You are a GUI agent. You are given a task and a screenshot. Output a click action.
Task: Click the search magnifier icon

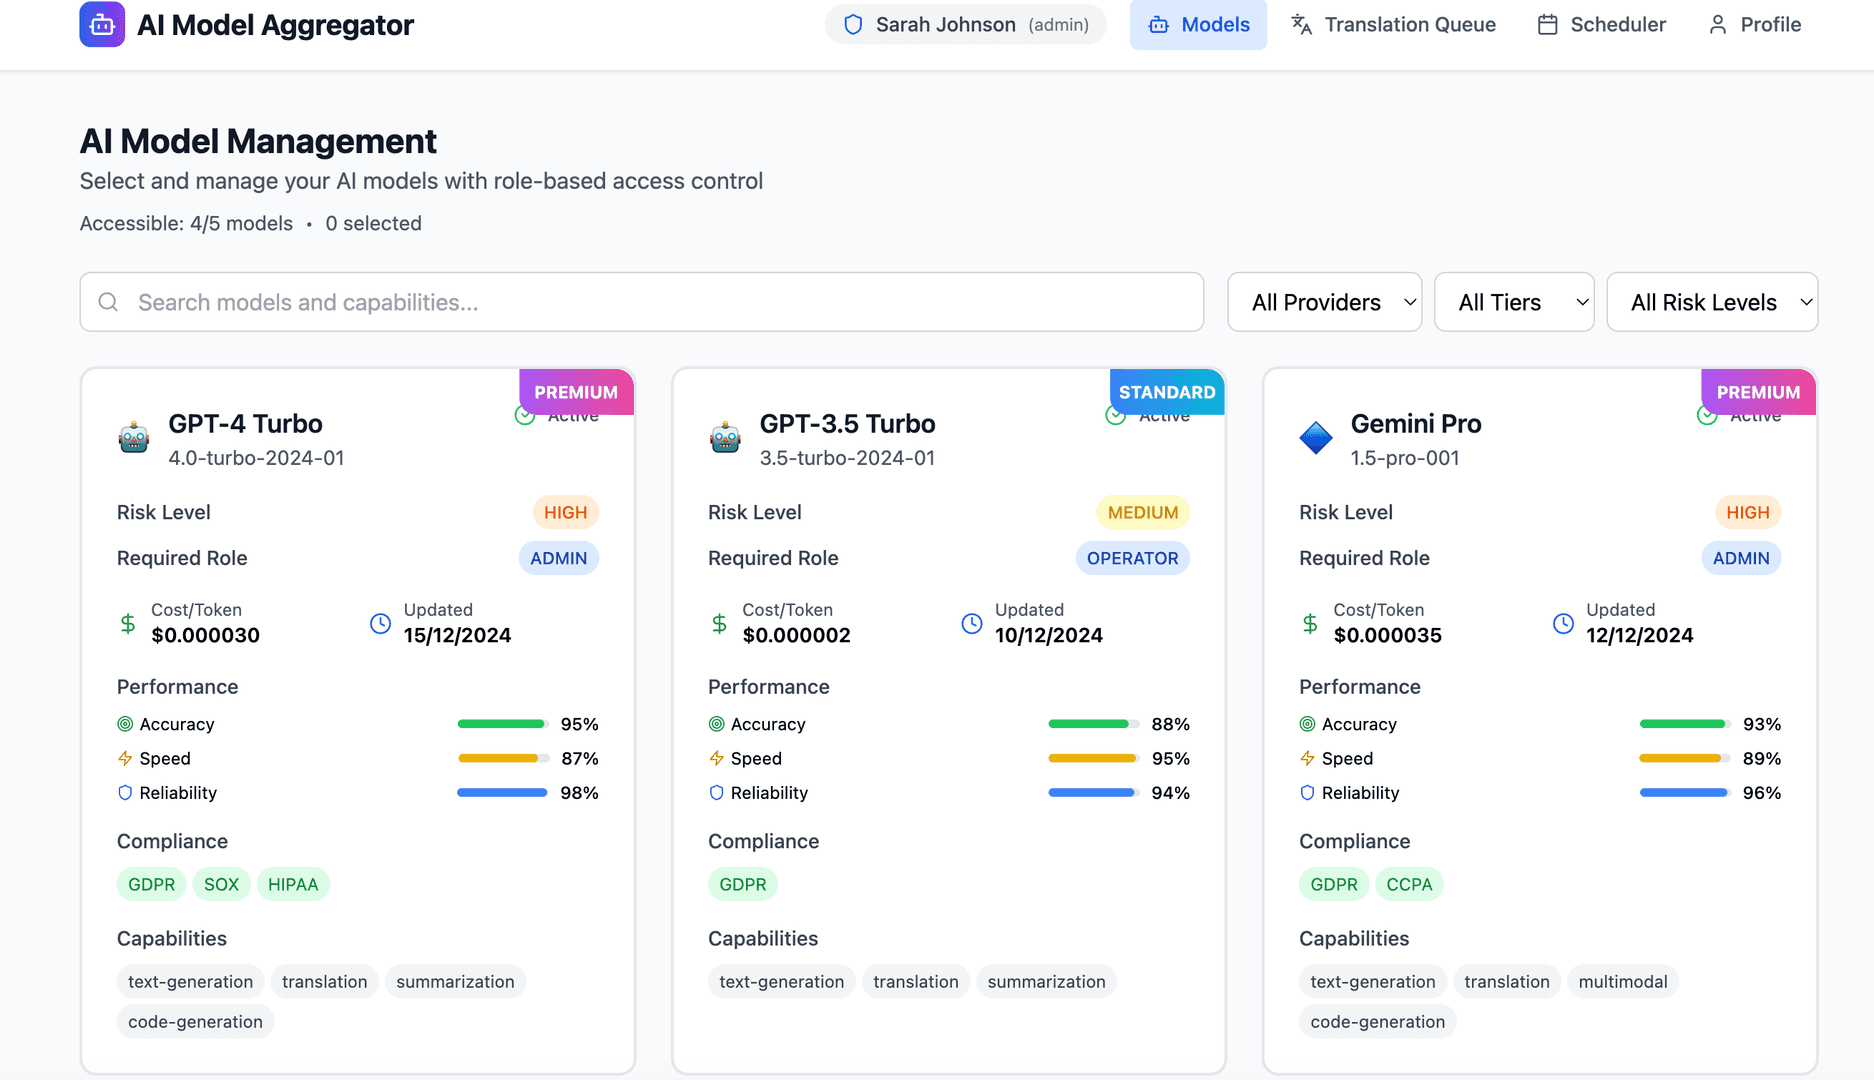click(x=108, y=302)
